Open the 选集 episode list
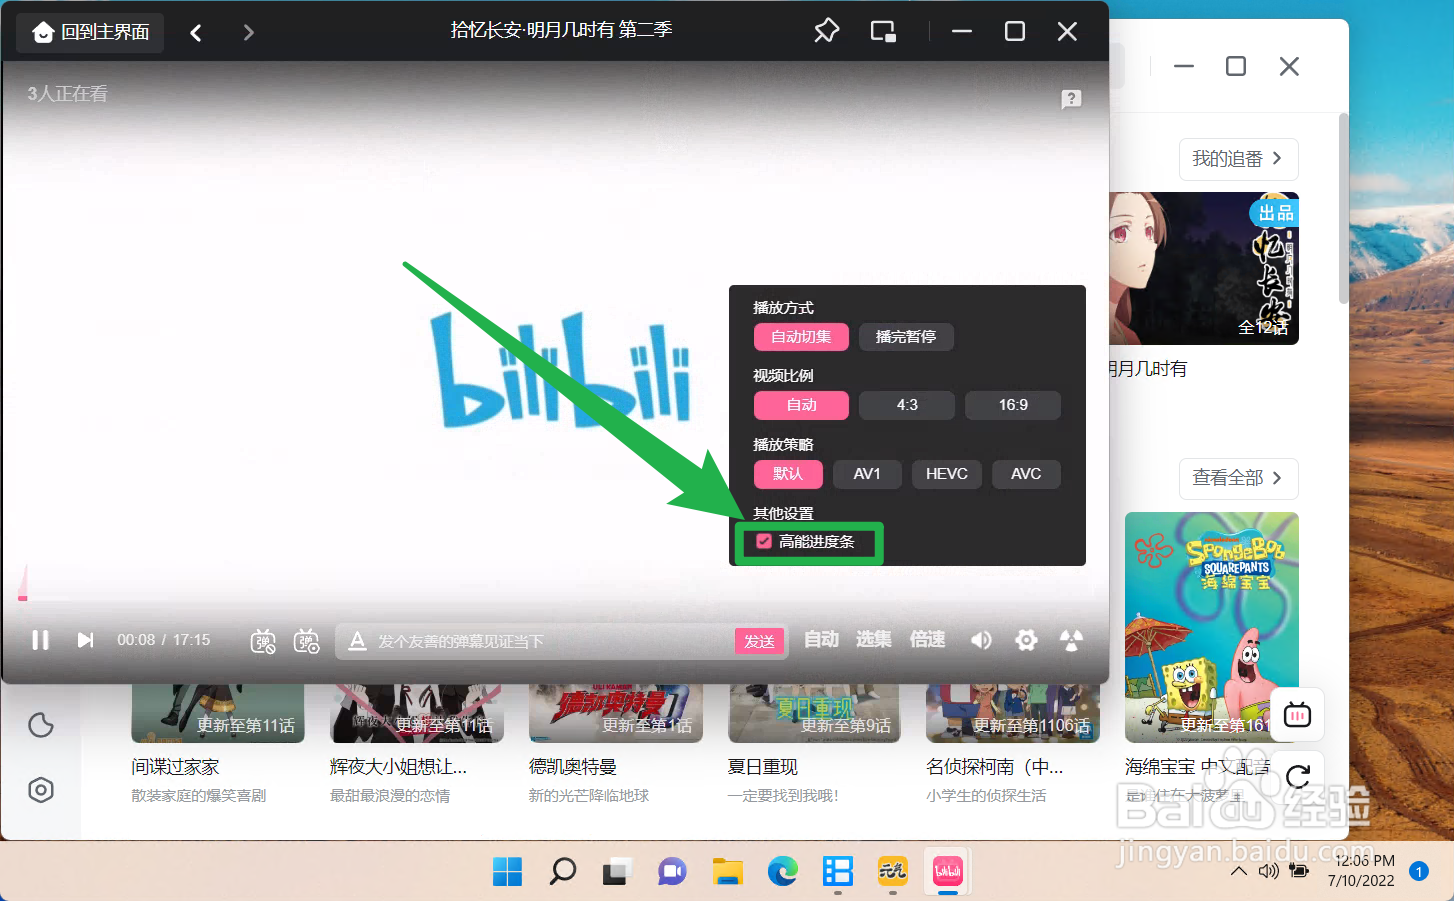This screenshot has width=1454, height=901. (x=873, y=639)
